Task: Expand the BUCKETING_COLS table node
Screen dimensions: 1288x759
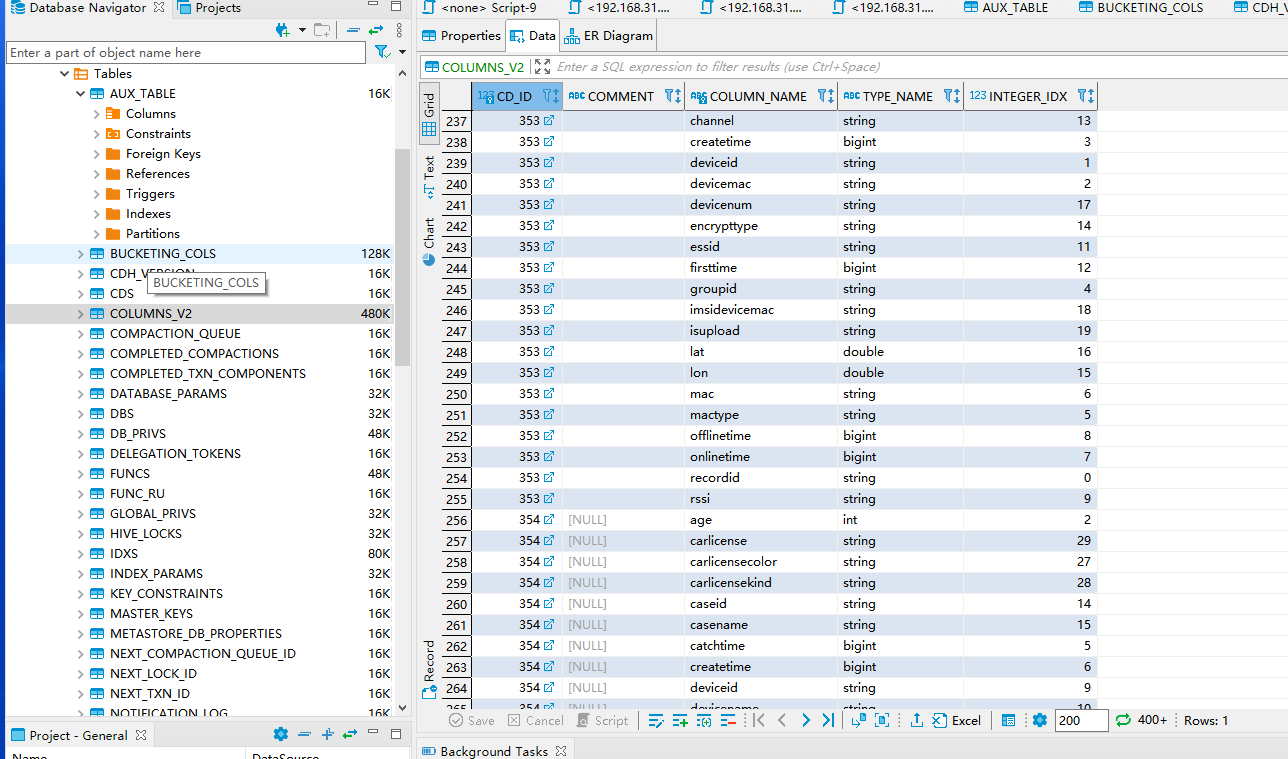Action: point(81,254)
